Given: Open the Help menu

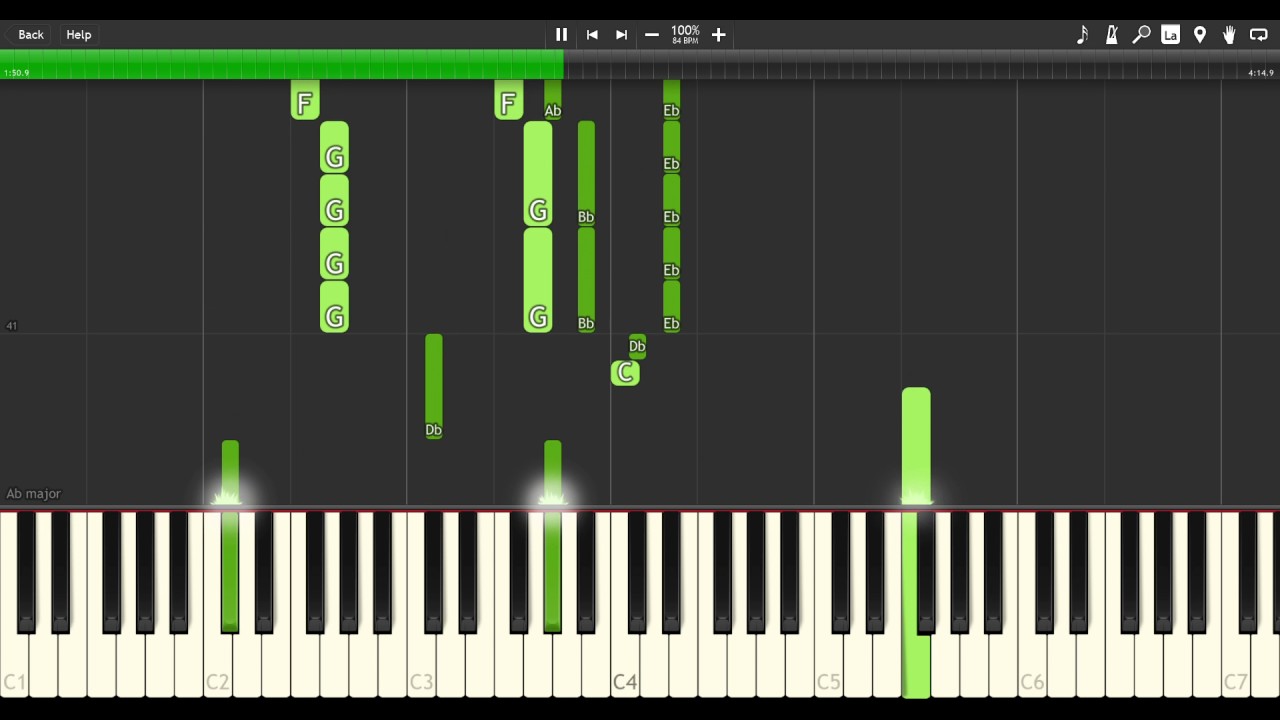Looking at the screenshot, I should (79, 35).
